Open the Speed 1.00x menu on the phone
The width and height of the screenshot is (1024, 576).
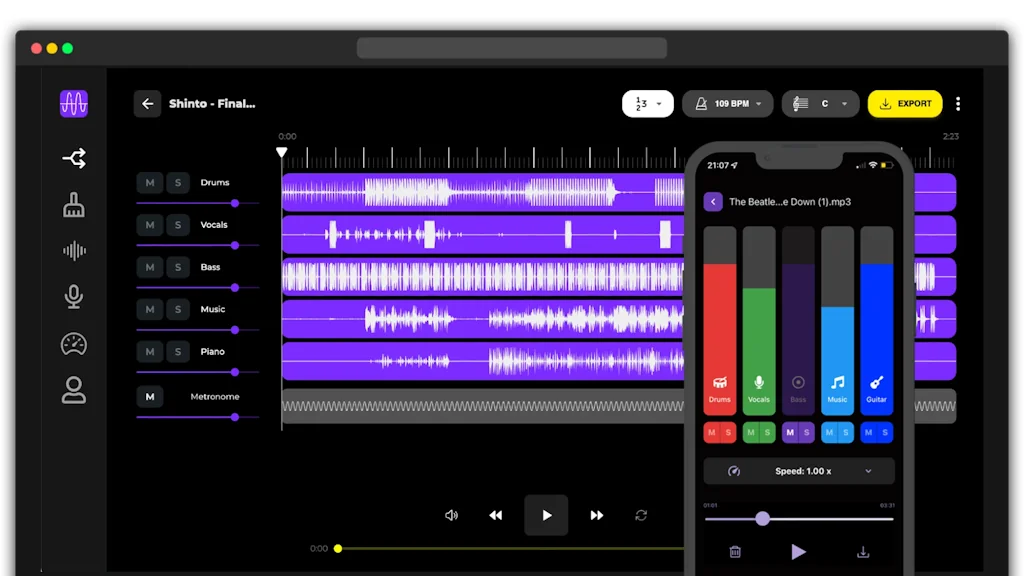pos(798,471)
